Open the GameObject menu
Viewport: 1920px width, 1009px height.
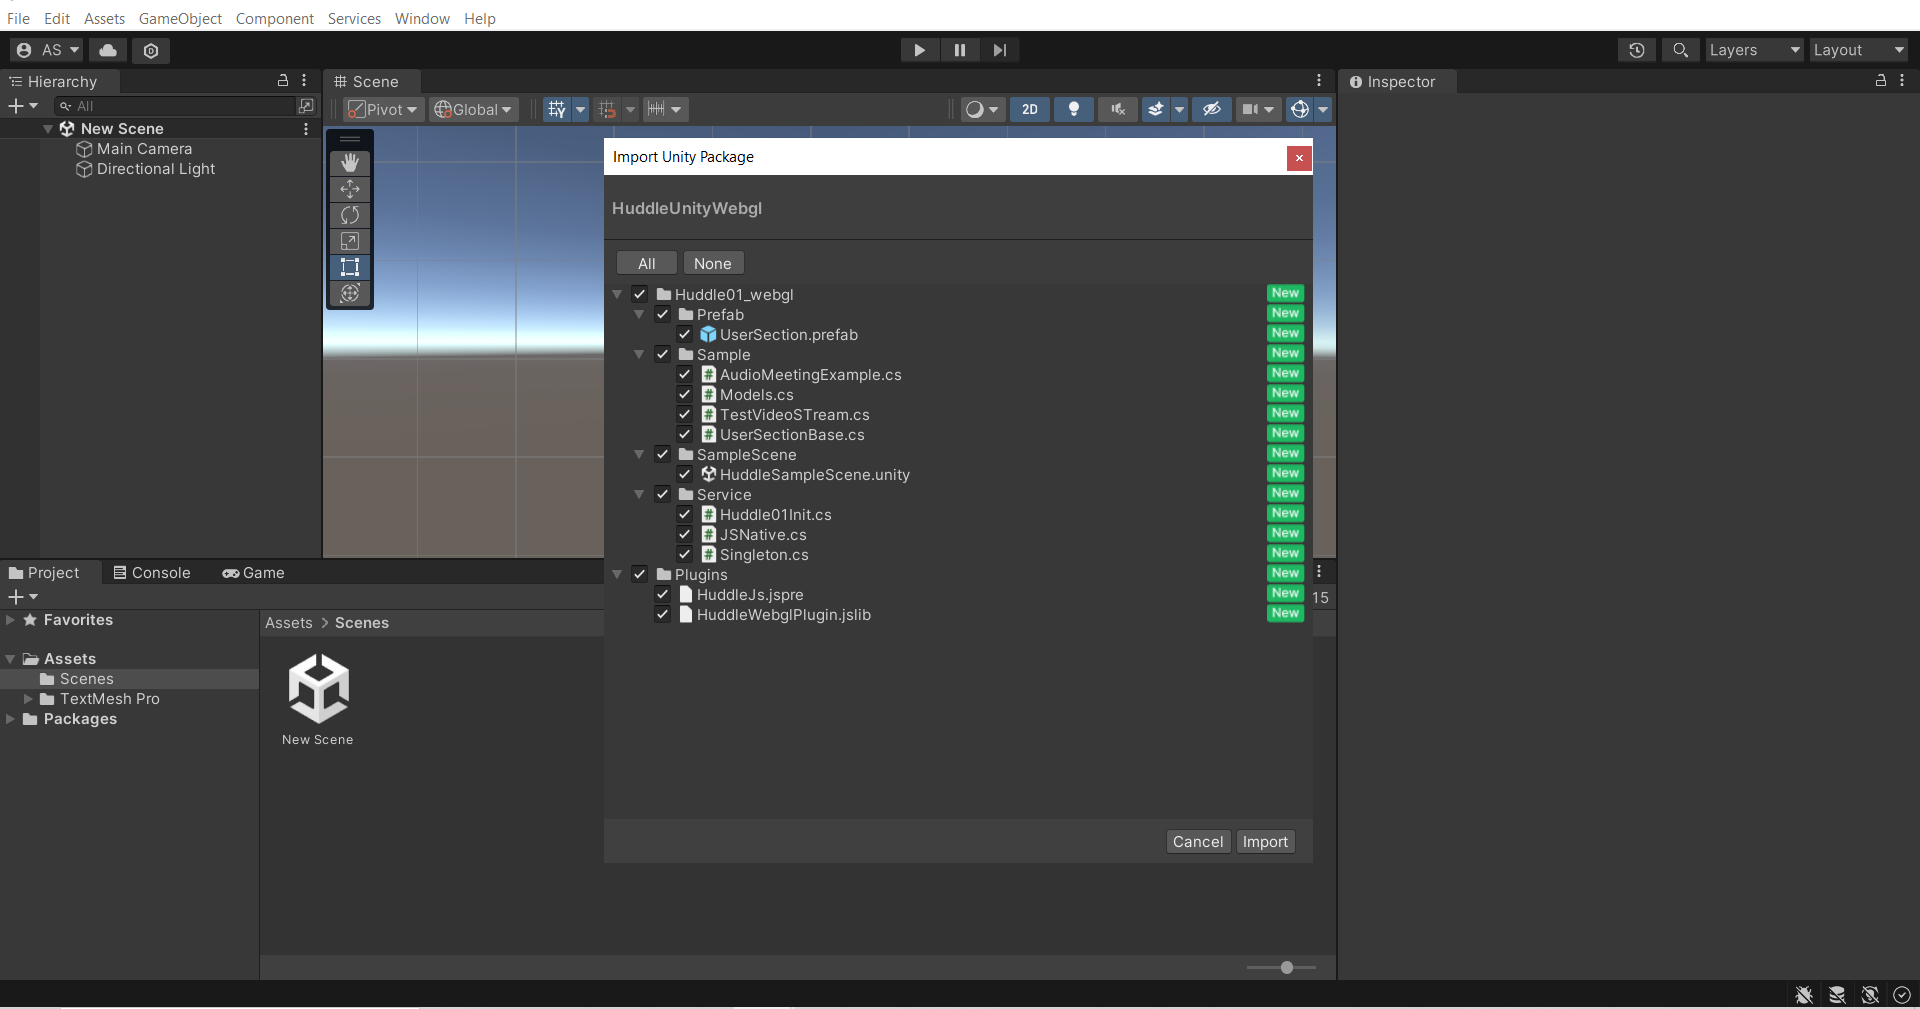[x=180, y=18]
